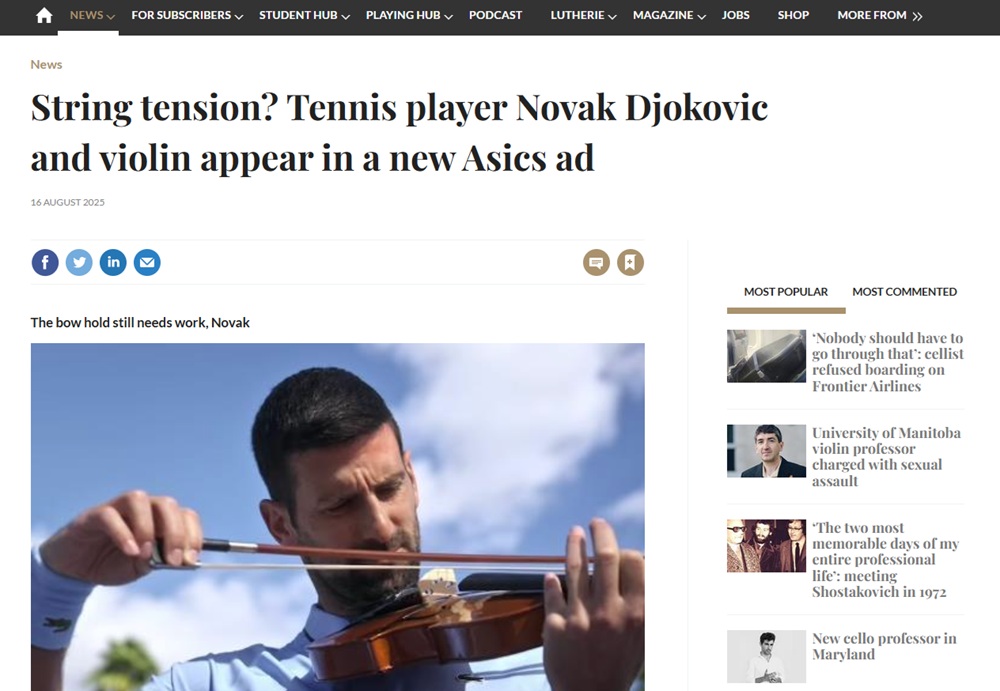Screen dimensions: 1000x691
Task: Share article on Facebook
Action: point(45,262)
